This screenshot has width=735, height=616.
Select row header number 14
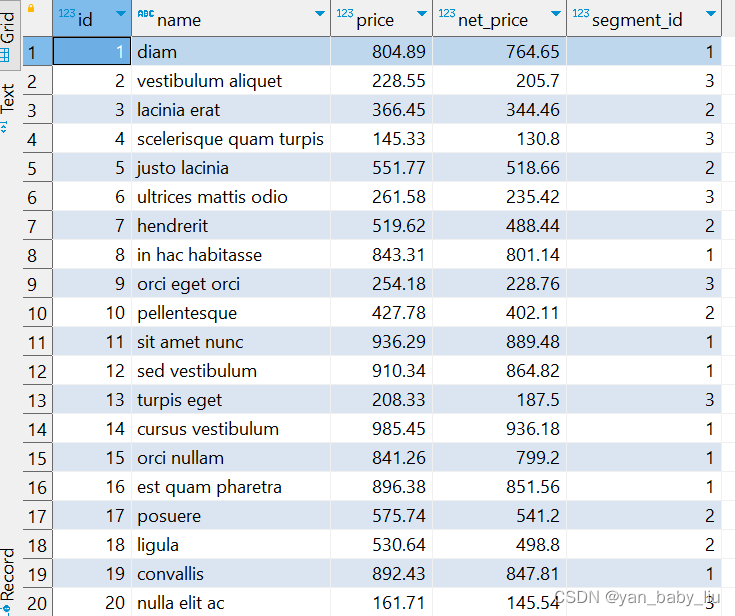[x=38, y=429]
